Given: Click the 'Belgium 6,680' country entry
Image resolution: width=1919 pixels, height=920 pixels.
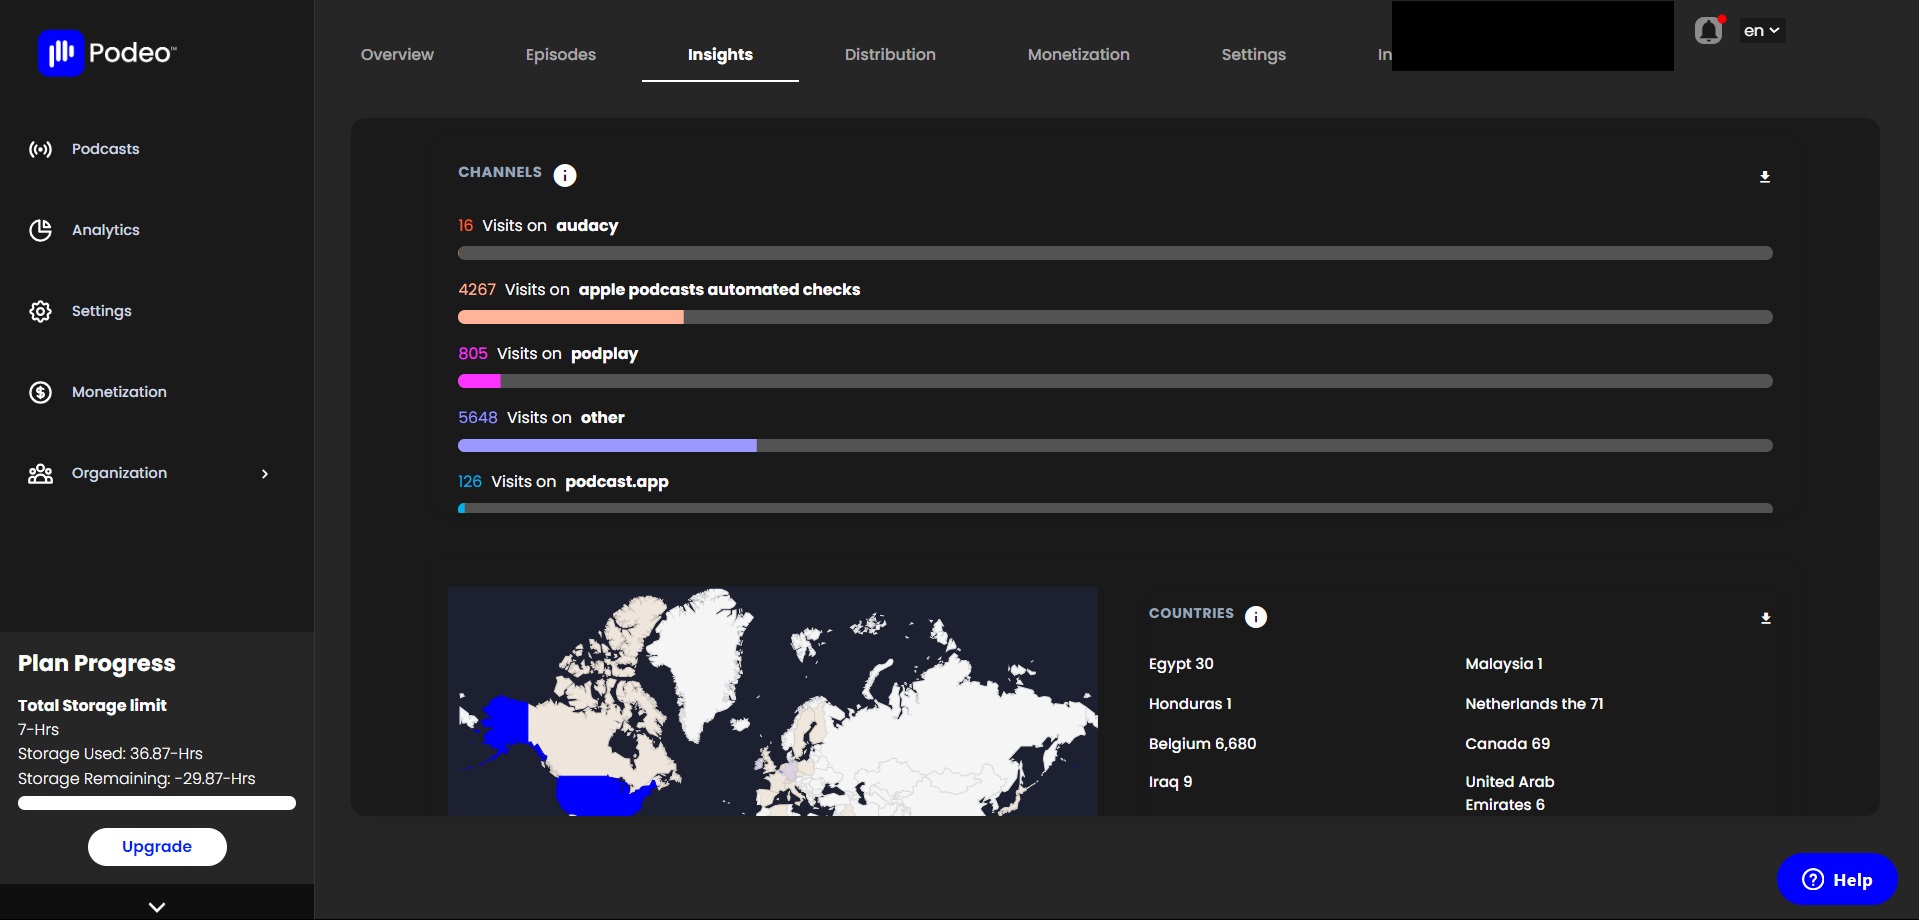Looking at the screenshot, I should [1202, 744].
